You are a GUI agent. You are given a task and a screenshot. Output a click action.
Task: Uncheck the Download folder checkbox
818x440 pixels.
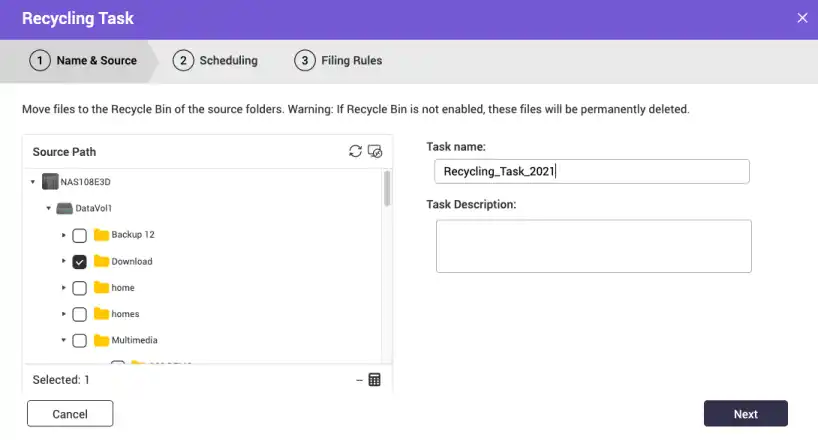click(x=80, y=261)
